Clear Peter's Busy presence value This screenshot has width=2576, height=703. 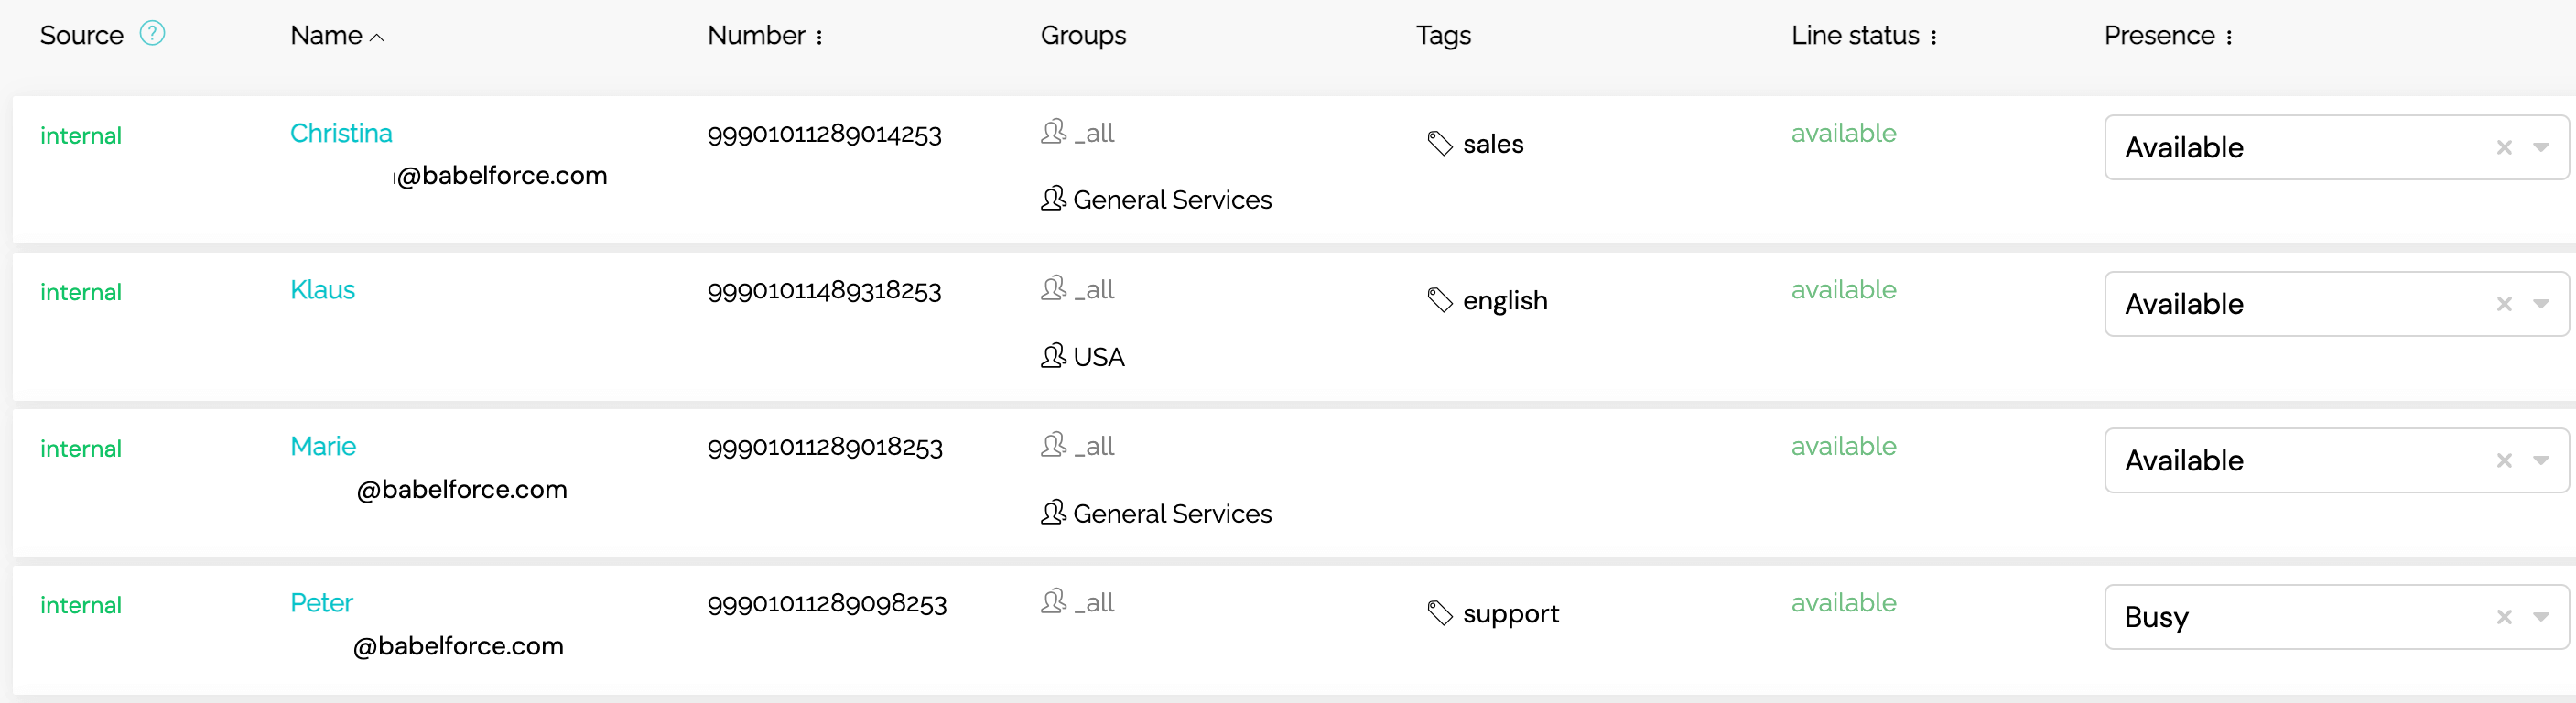coord(2503,617)
